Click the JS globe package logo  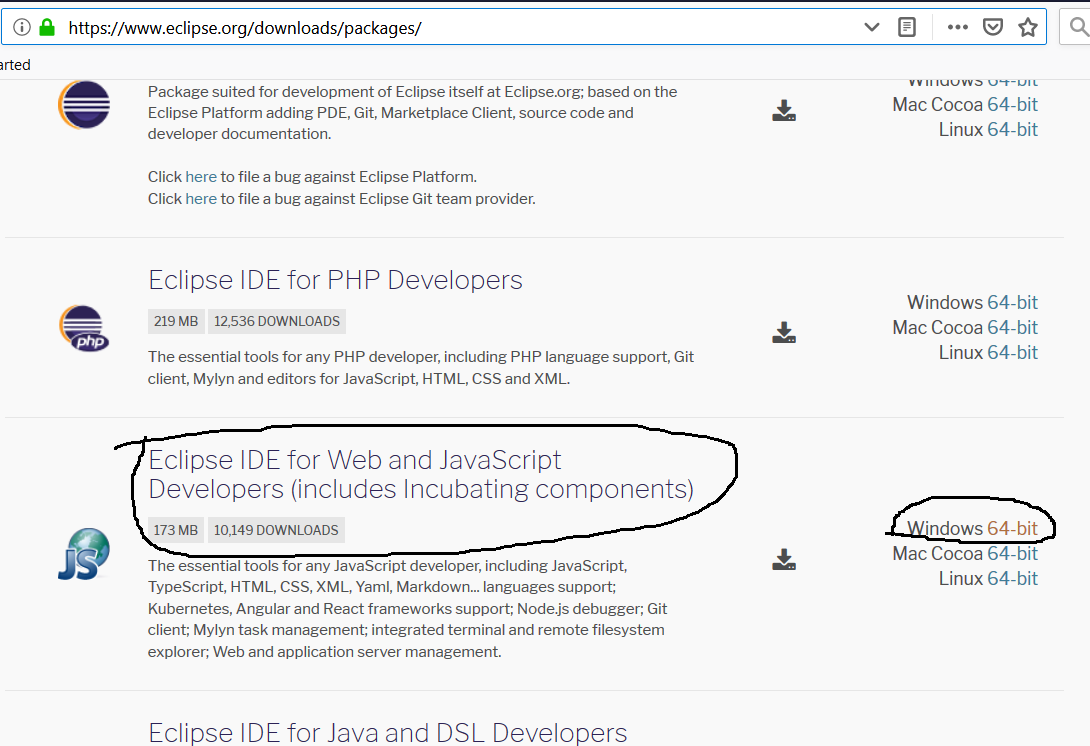(83, 554)
